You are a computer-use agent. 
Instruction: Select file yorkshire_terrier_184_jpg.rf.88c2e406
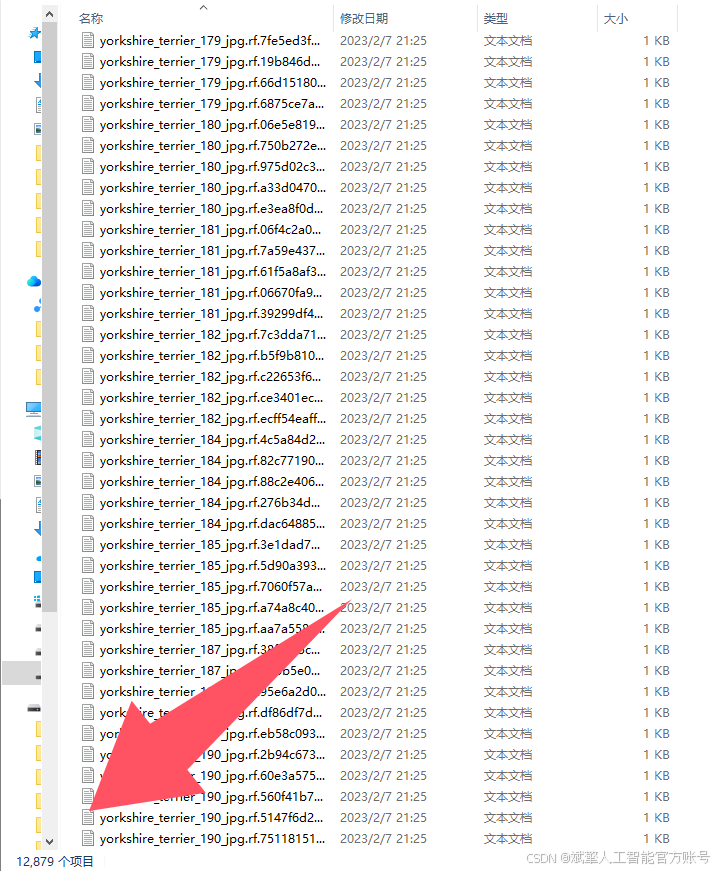click(212, 482)
